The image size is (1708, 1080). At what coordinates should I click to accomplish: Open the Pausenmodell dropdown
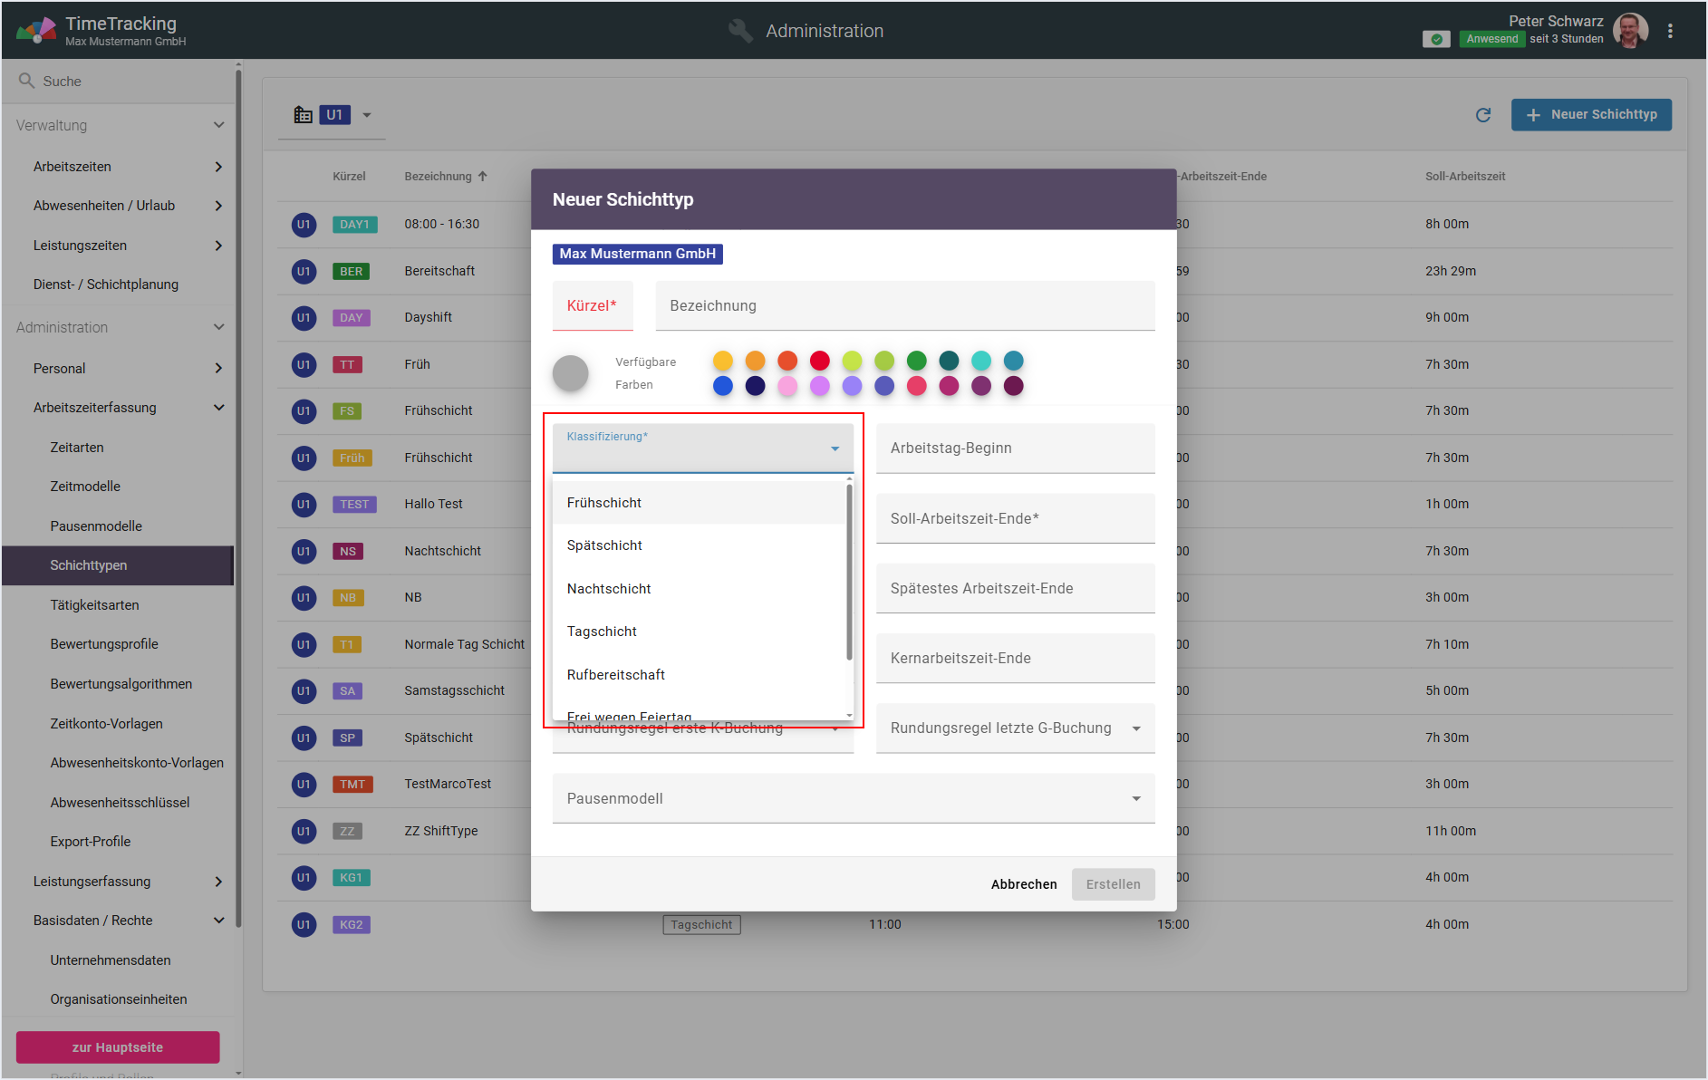[853, 798]
